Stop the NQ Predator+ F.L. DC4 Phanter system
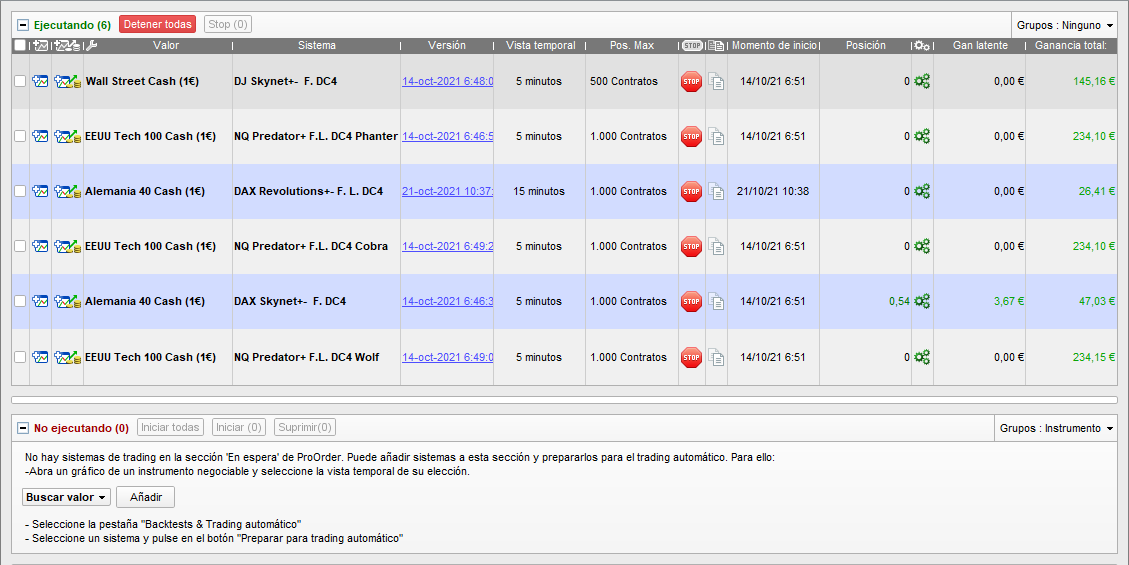This screenshot has width=1129, height=565. click(x=691, y=136)
